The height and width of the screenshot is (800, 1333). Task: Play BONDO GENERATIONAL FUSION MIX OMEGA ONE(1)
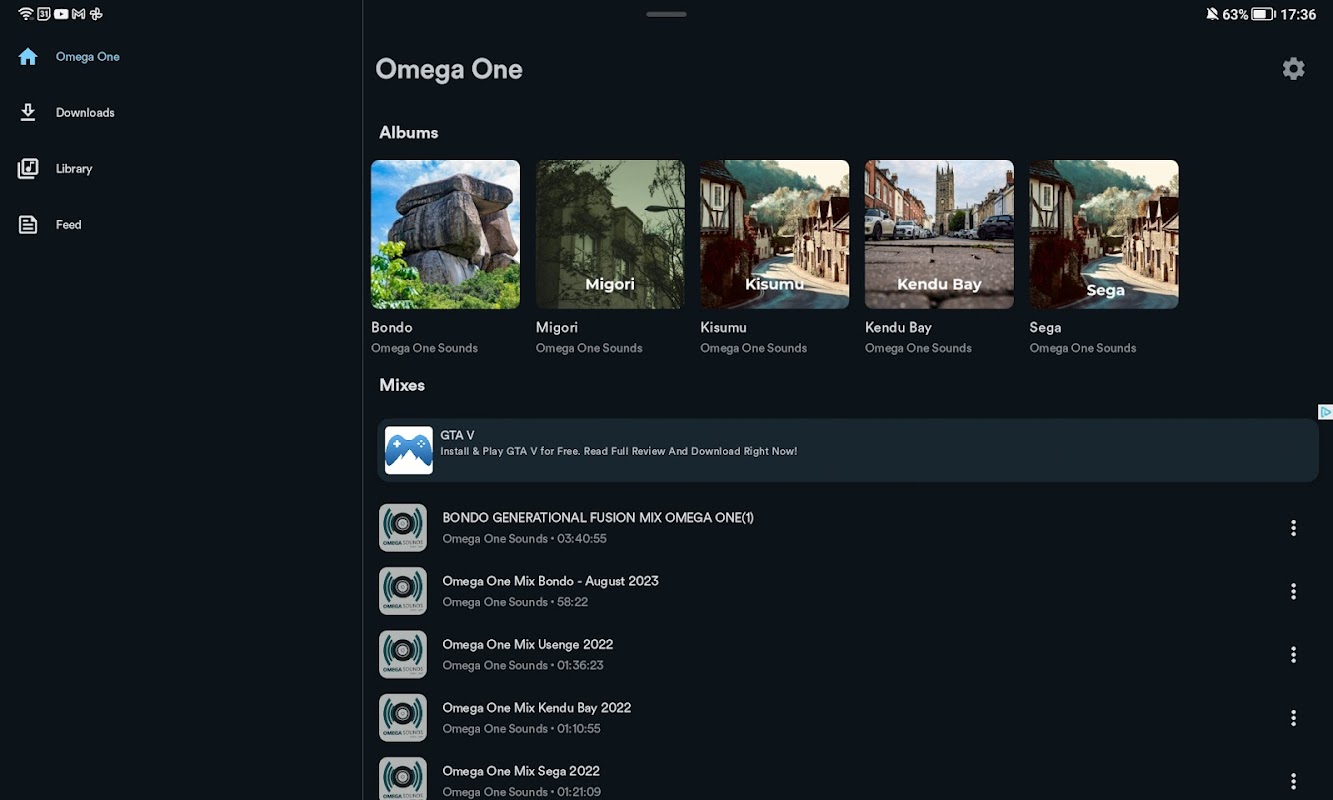[598, 518]
